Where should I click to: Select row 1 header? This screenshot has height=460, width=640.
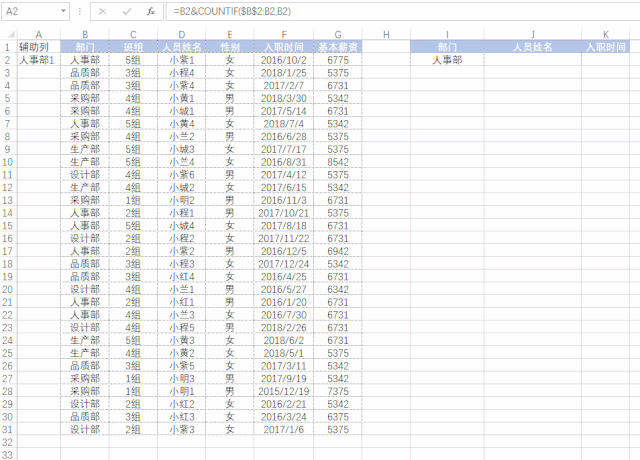click(8, 47)
